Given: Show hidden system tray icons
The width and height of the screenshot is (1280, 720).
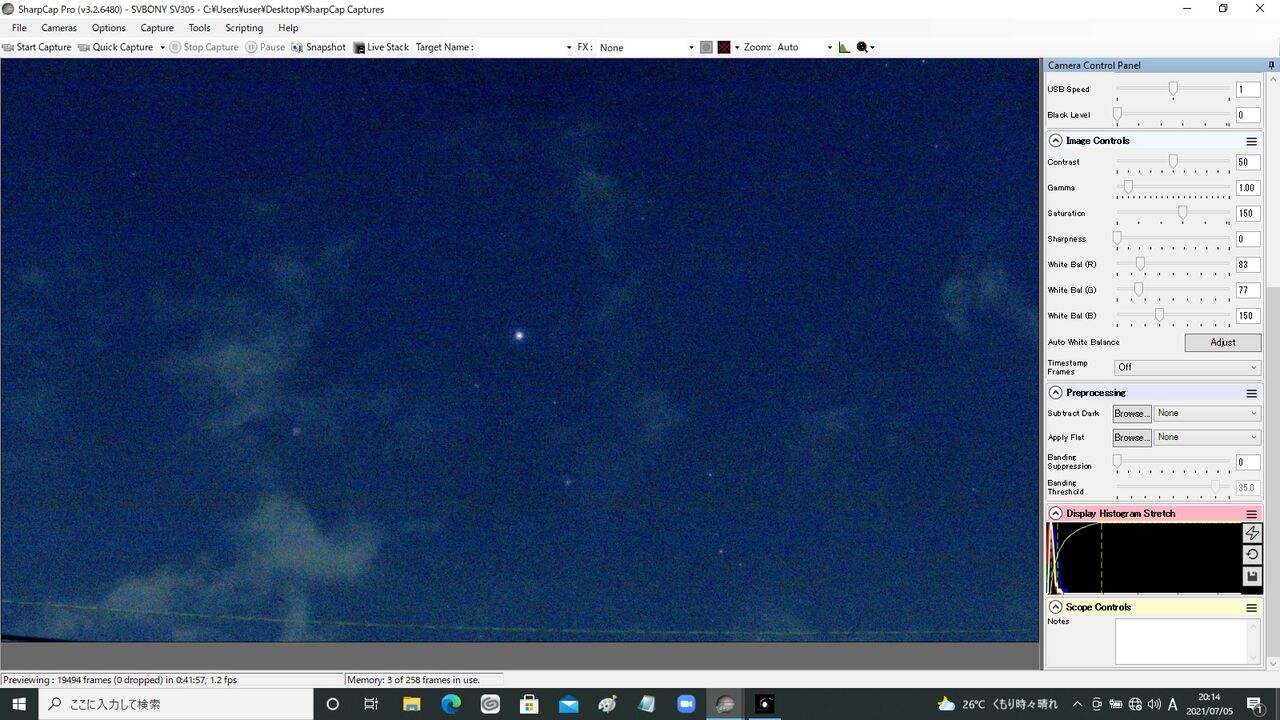Looking at the screenshot, I should point(1077,704).
